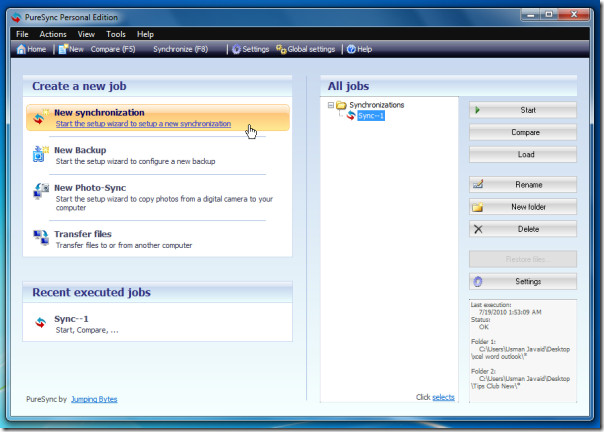Close the PureSync window
This screenshot has height=432, width=604.
[x=574, y=15]
